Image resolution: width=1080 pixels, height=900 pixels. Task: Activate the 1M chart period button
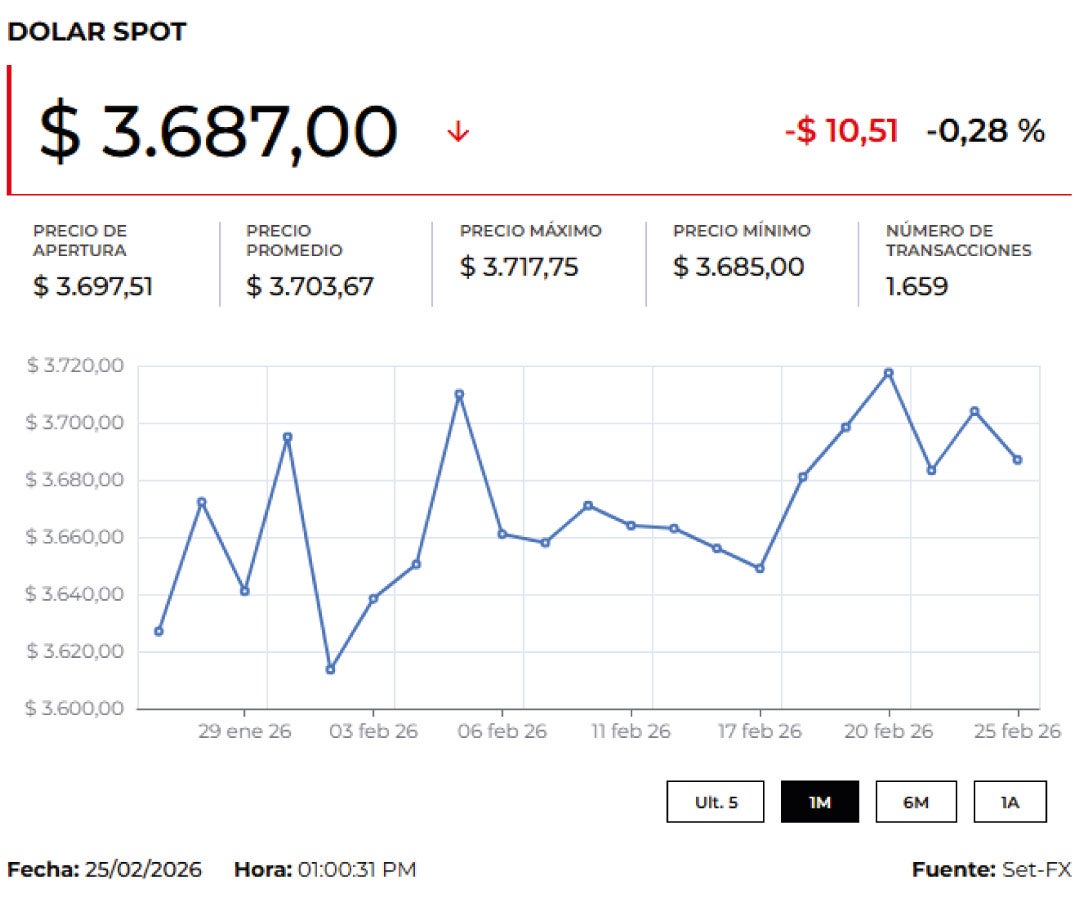[821, 801]
